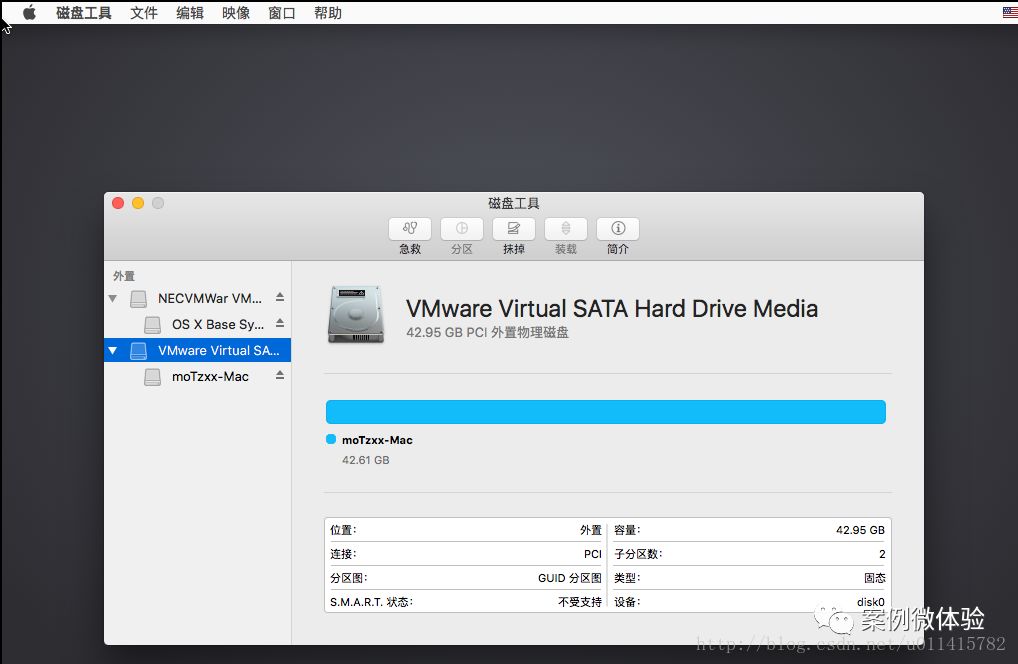Click the 急救 First Aid toolbar icon
The width and height of the screenshot is (1018, 664).
coord(410,228)
